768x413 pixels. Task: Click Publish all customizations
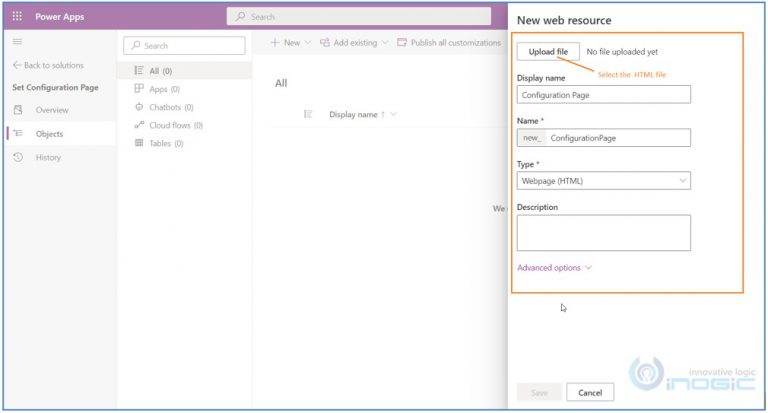click(x=449, y=43)
